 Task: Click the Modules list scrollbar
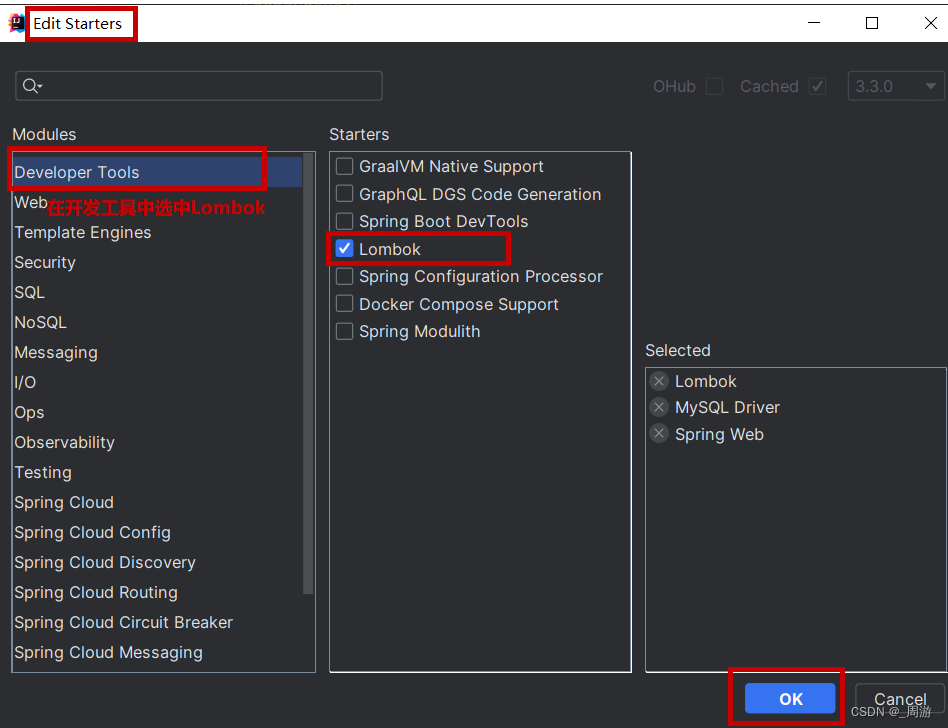308,373
